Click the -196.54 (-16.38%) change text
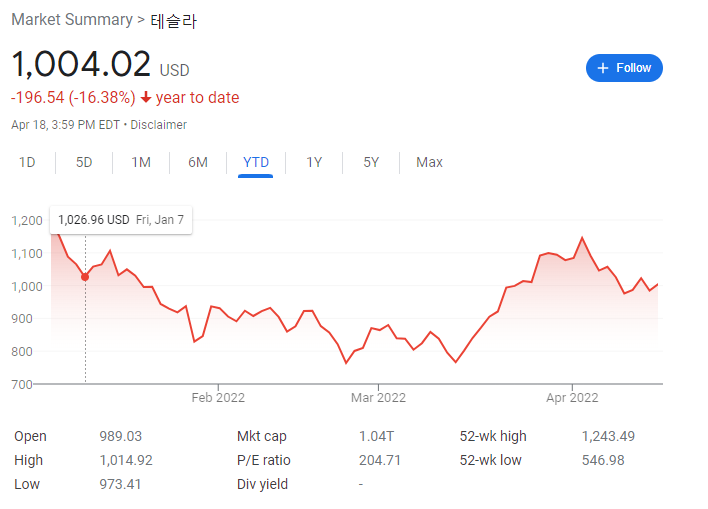 73,98
